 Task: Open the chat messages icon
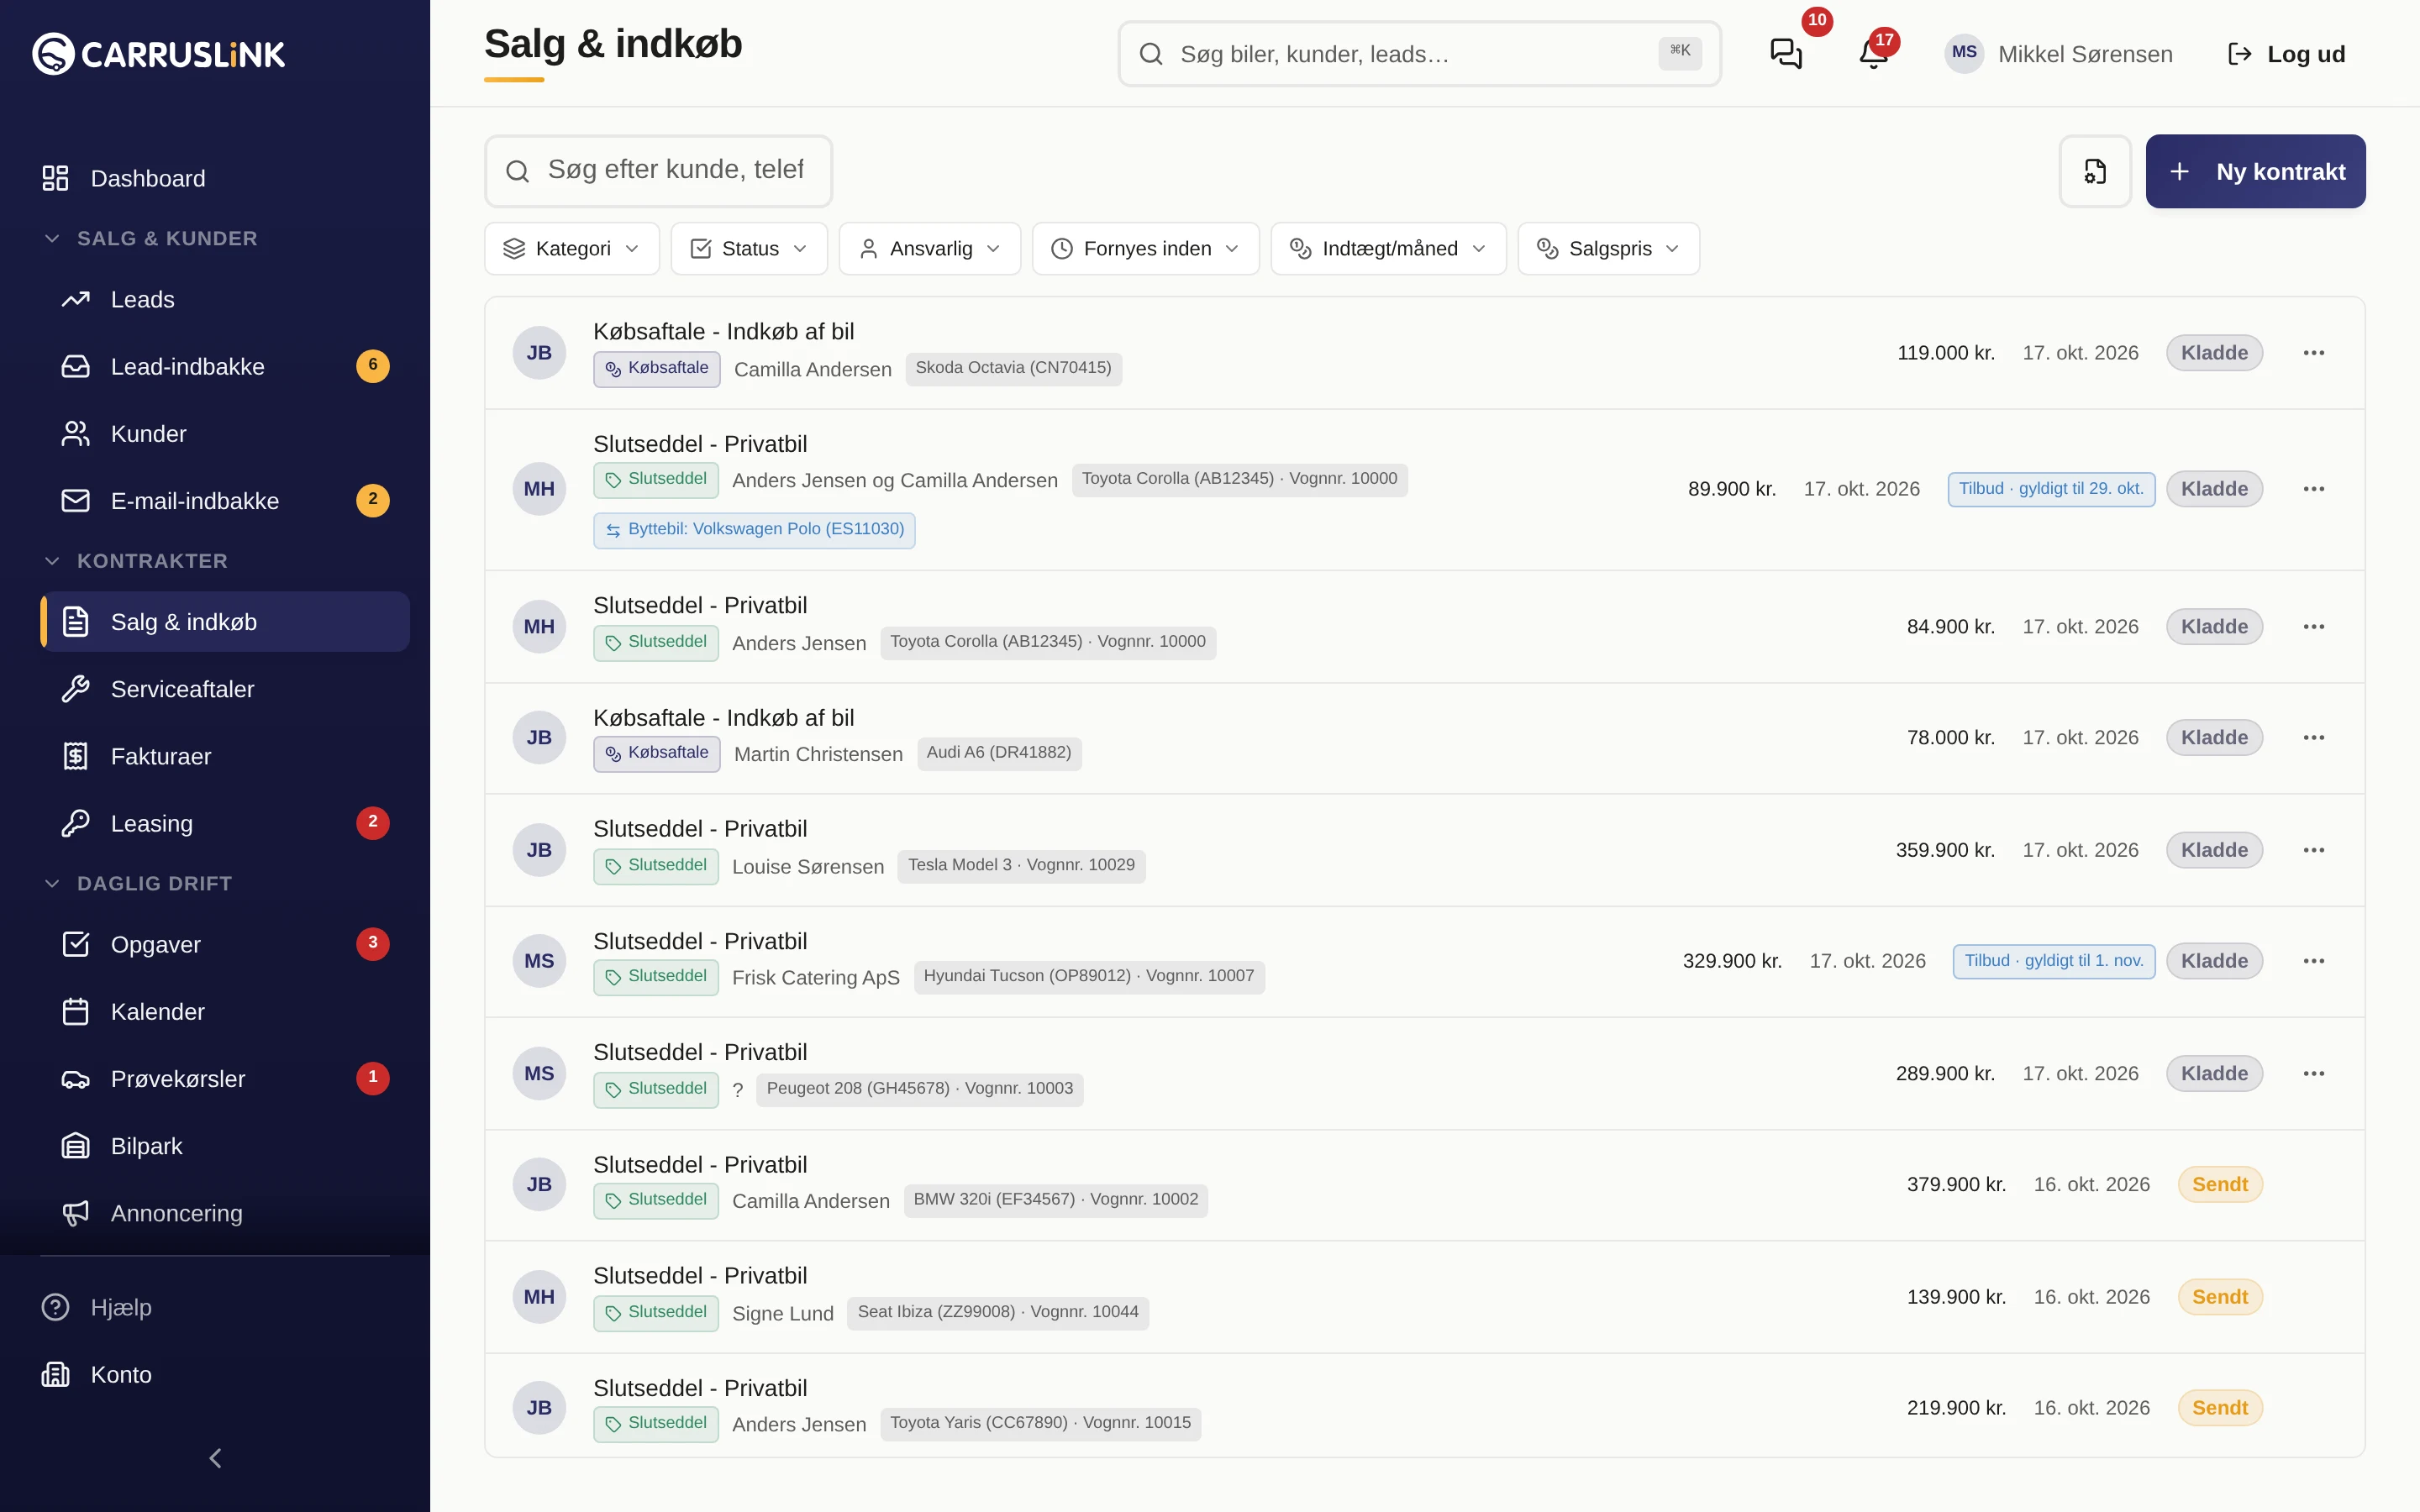1786,54
